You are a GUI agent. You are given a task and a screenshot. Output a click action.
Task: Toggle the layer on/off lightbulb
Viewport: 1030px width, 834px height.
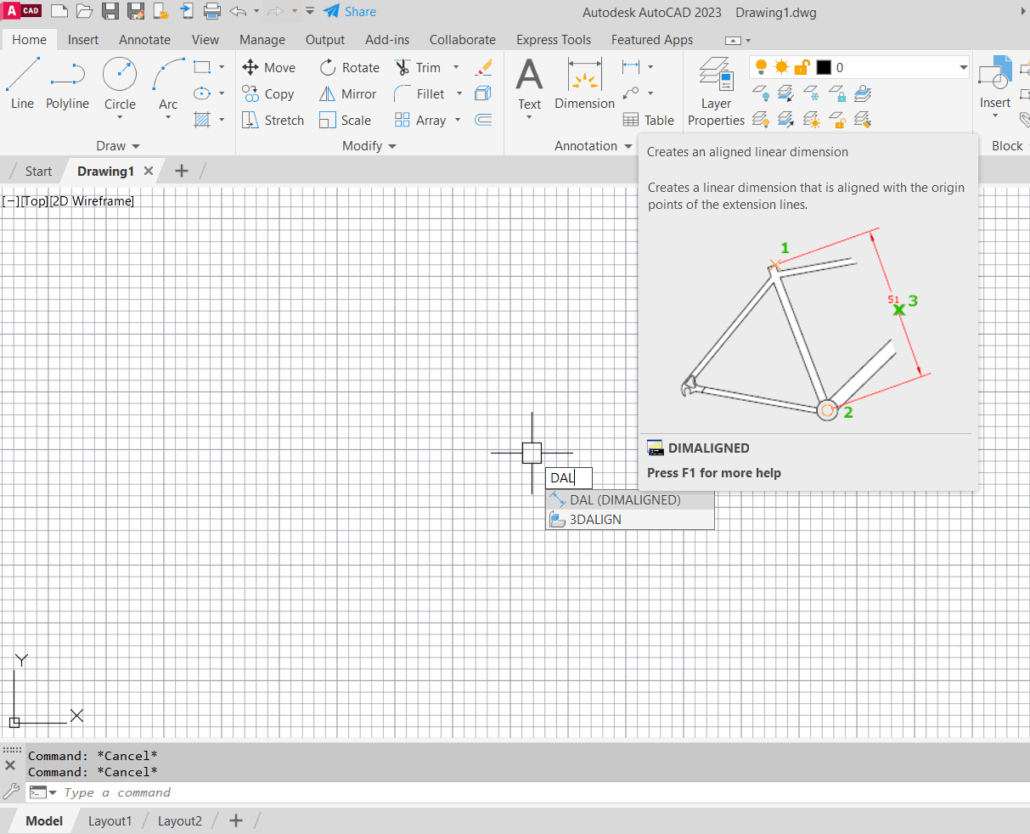[x=761, y=67]
